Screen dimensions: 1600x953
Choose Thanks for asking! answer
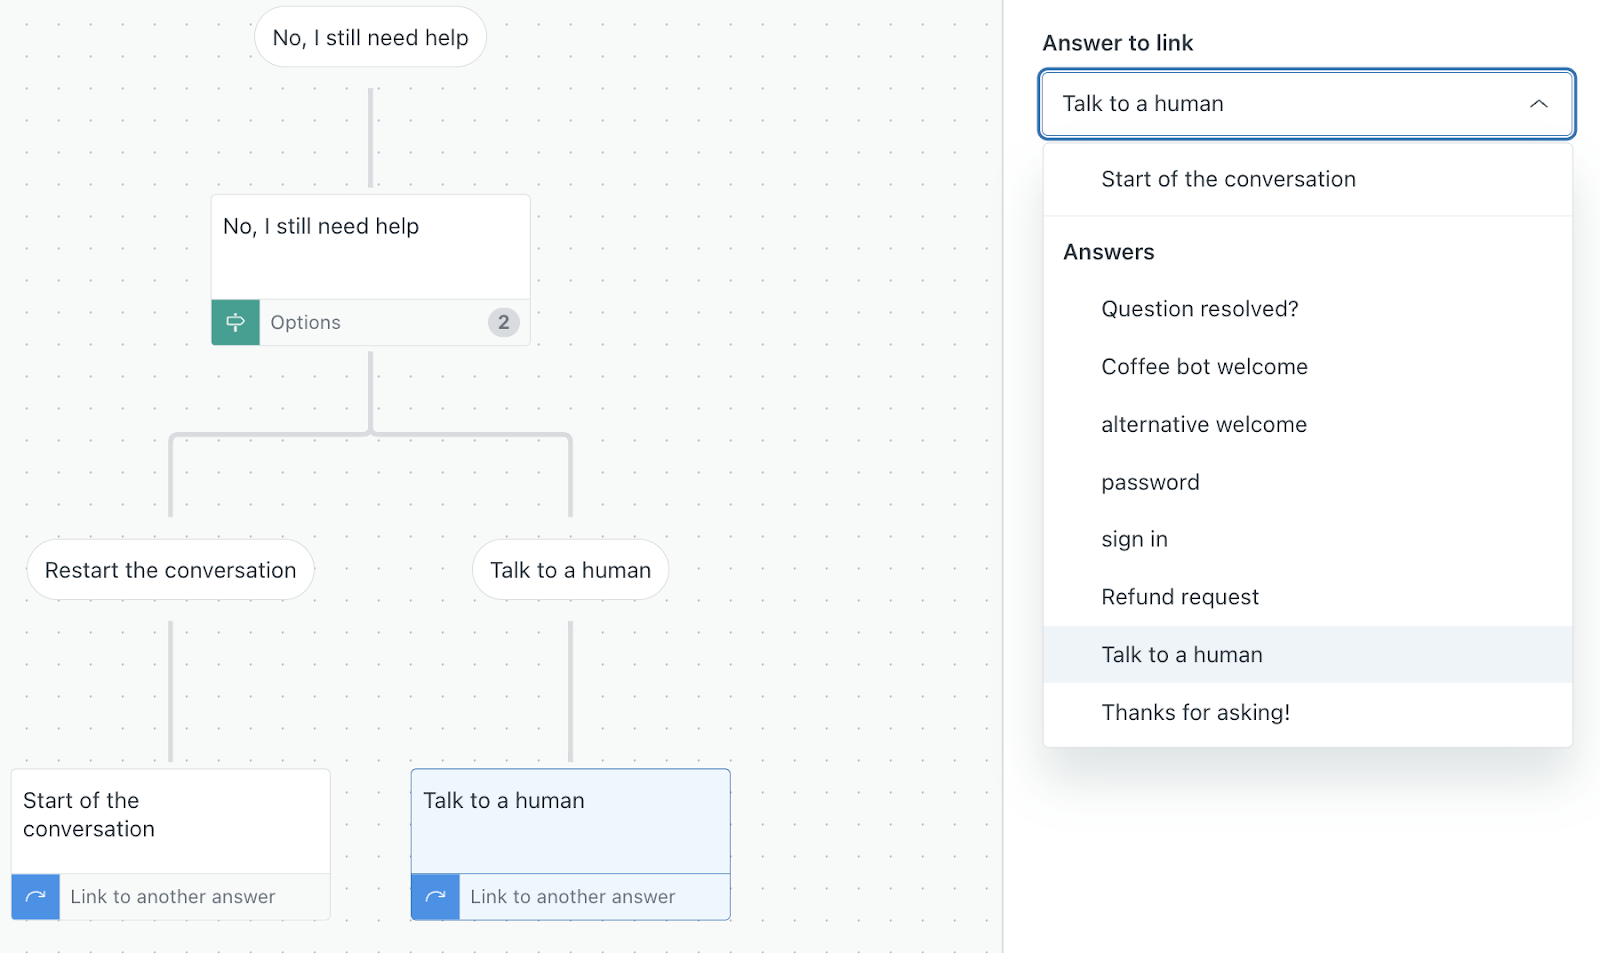coord(1195,712)
